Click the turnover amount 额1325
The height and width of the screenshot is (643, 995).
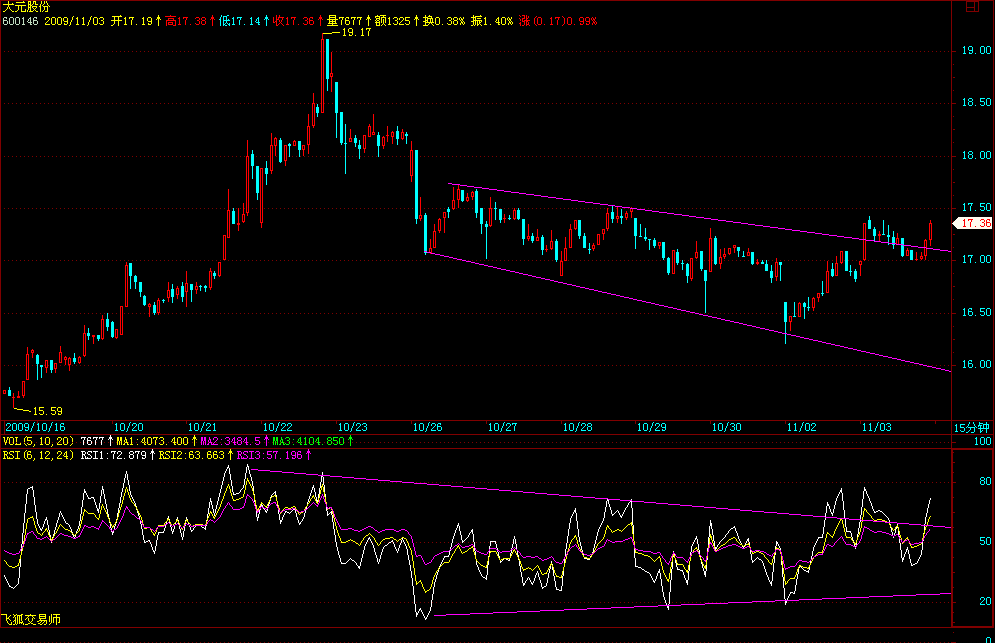pos(393,21)
